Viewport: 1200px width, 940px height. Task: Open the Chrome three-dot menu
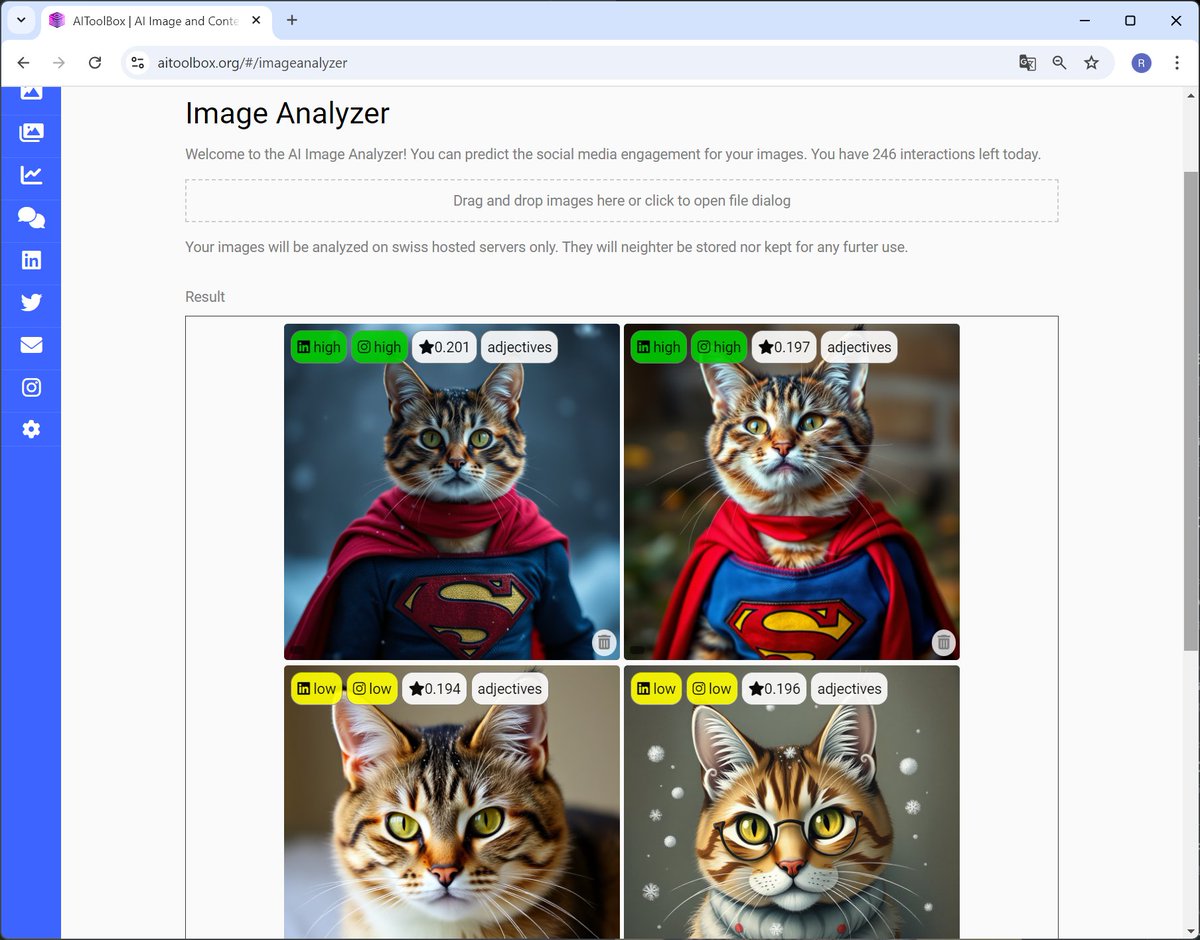click(x=1175, y=62)
